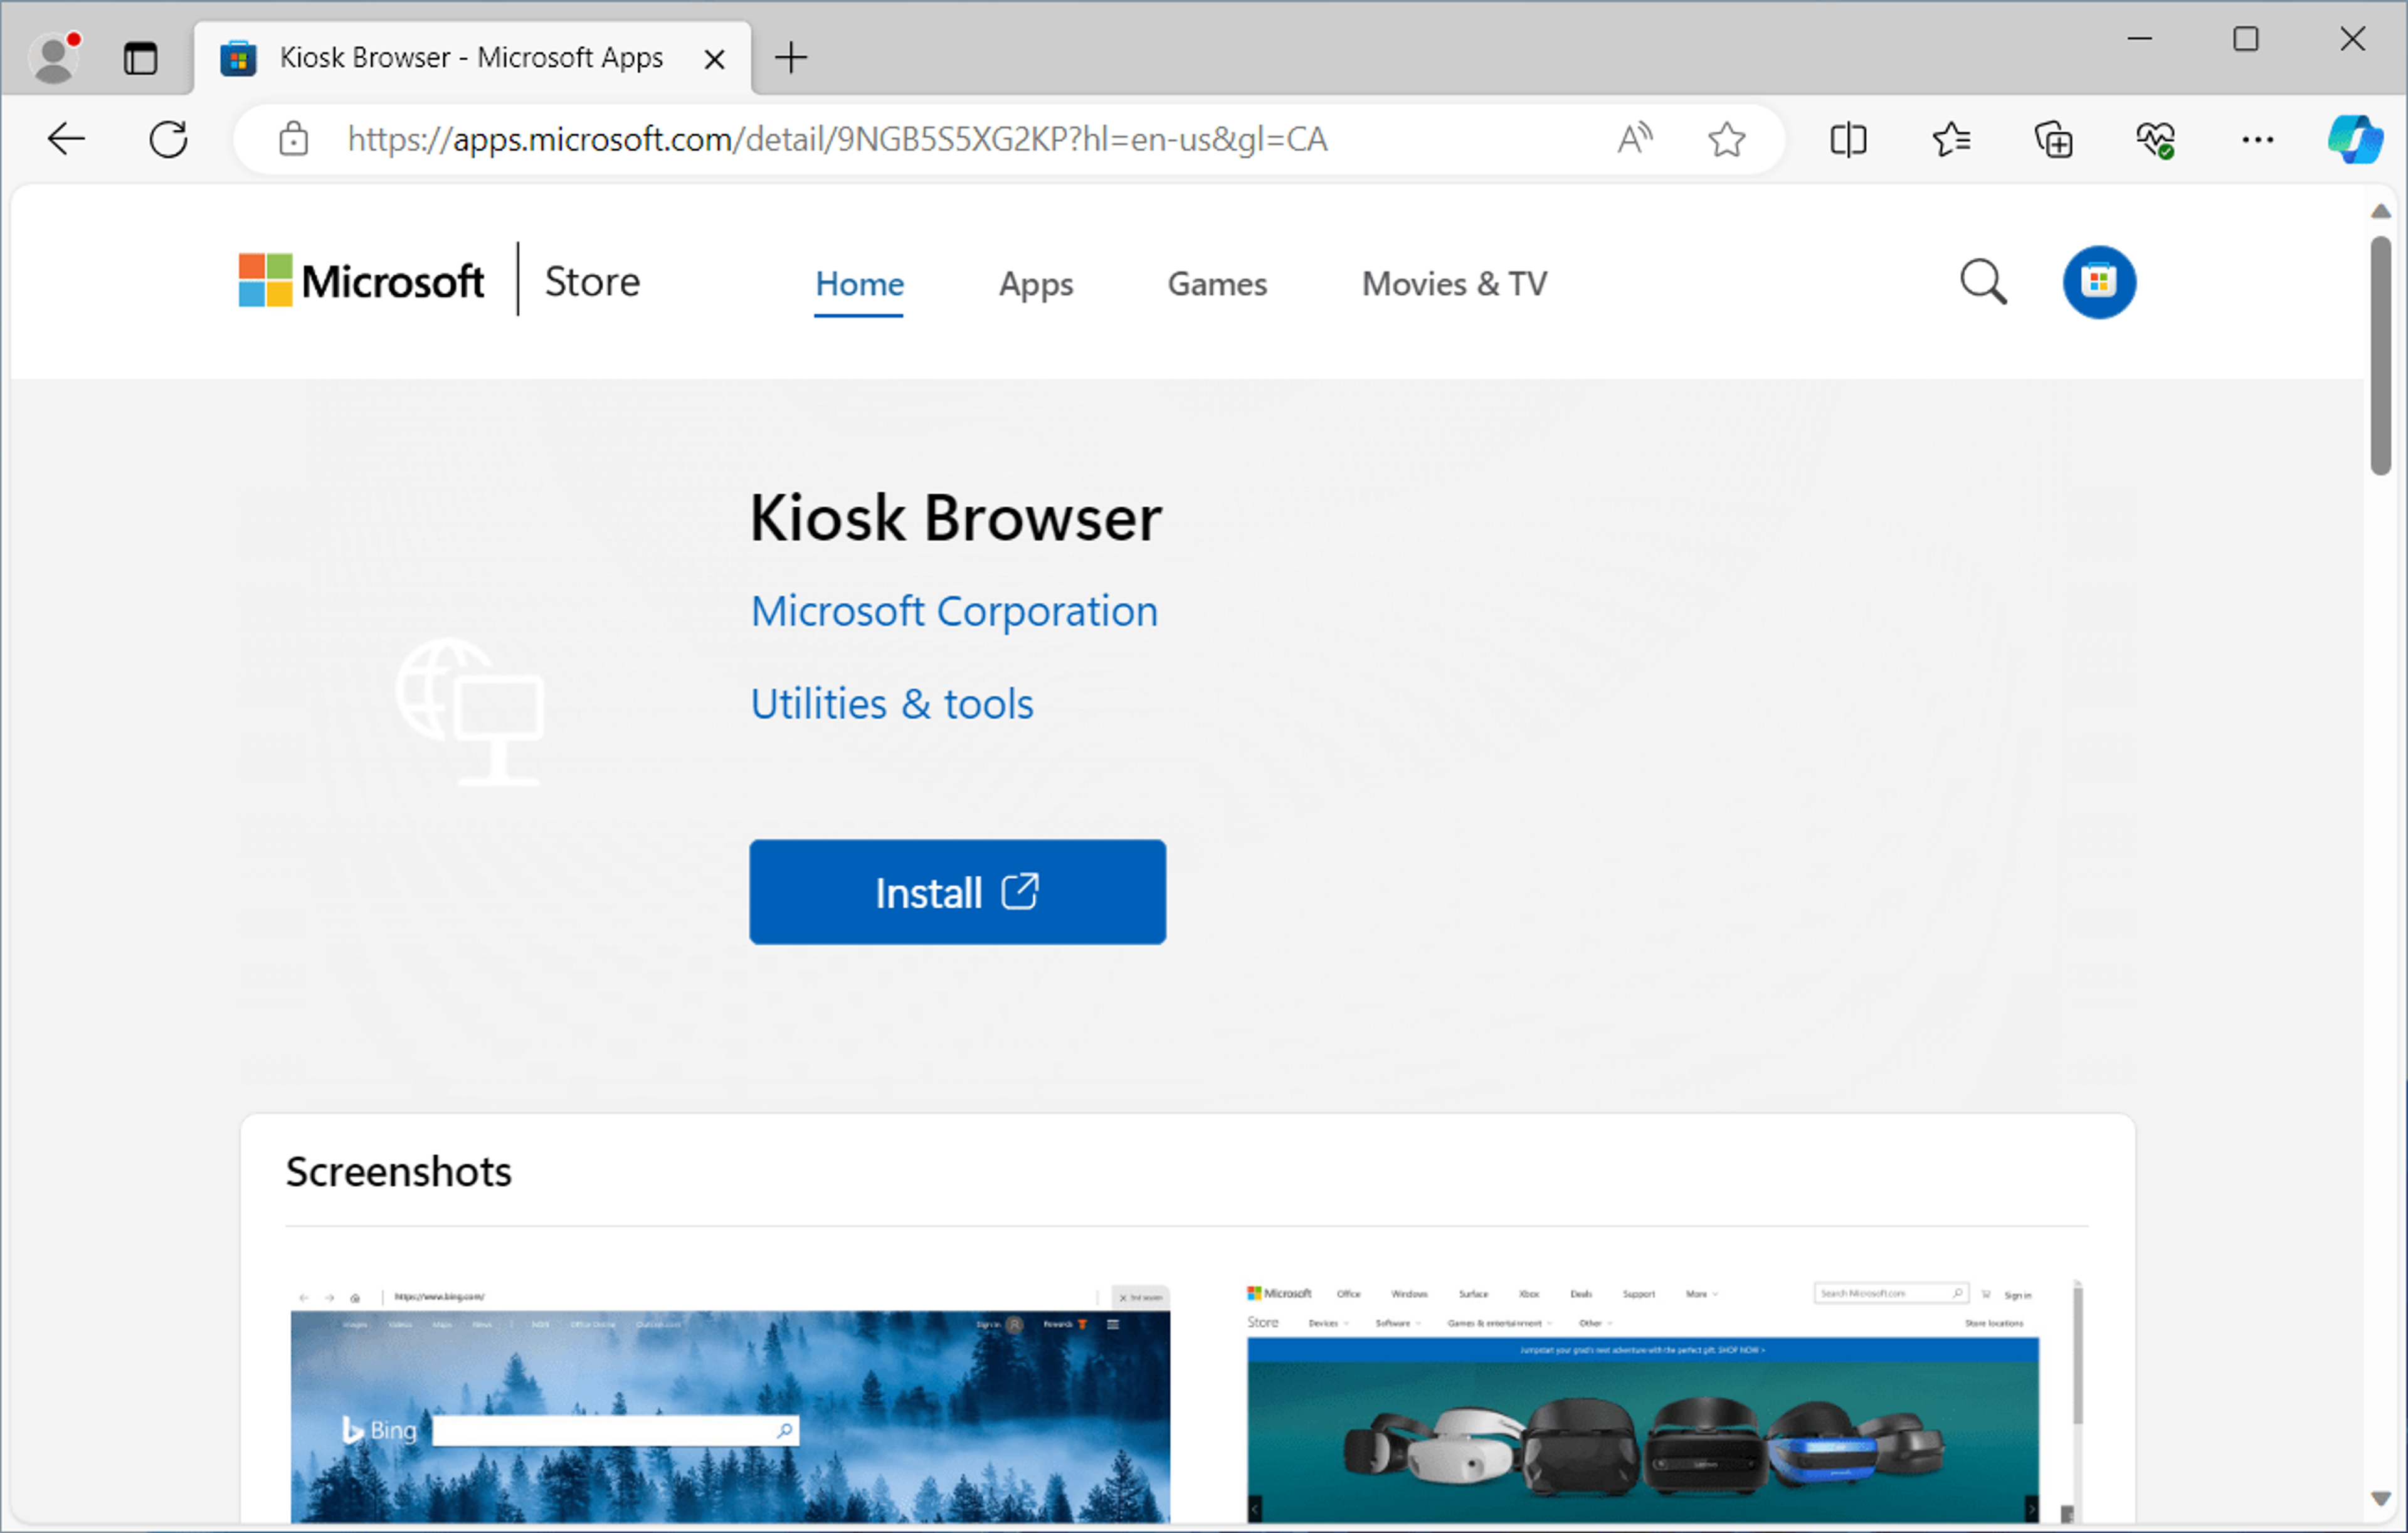
Task: Refresh the current page
Action: click(x=168, y=139)
